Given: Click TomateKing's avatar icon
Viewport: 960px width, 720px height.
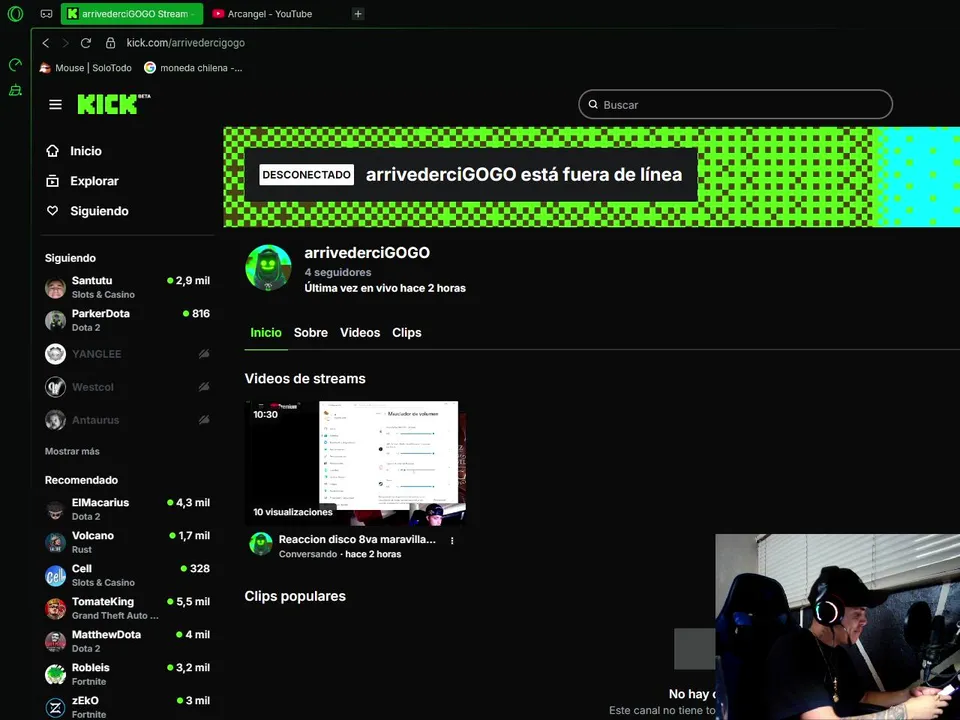Looking at the screenshot, I should tap(55, 609).
